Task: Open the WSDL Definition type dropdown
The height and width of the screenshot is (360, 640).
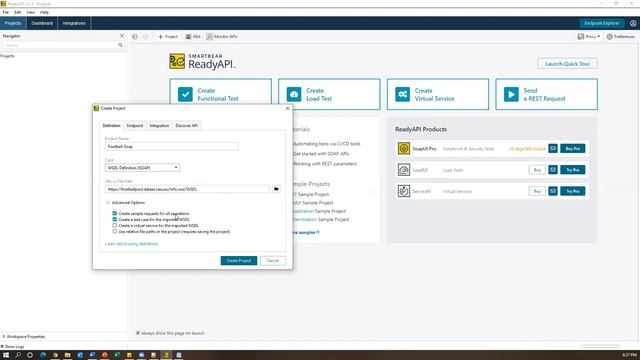Action: pyautogui.click(x=142, y=168)
